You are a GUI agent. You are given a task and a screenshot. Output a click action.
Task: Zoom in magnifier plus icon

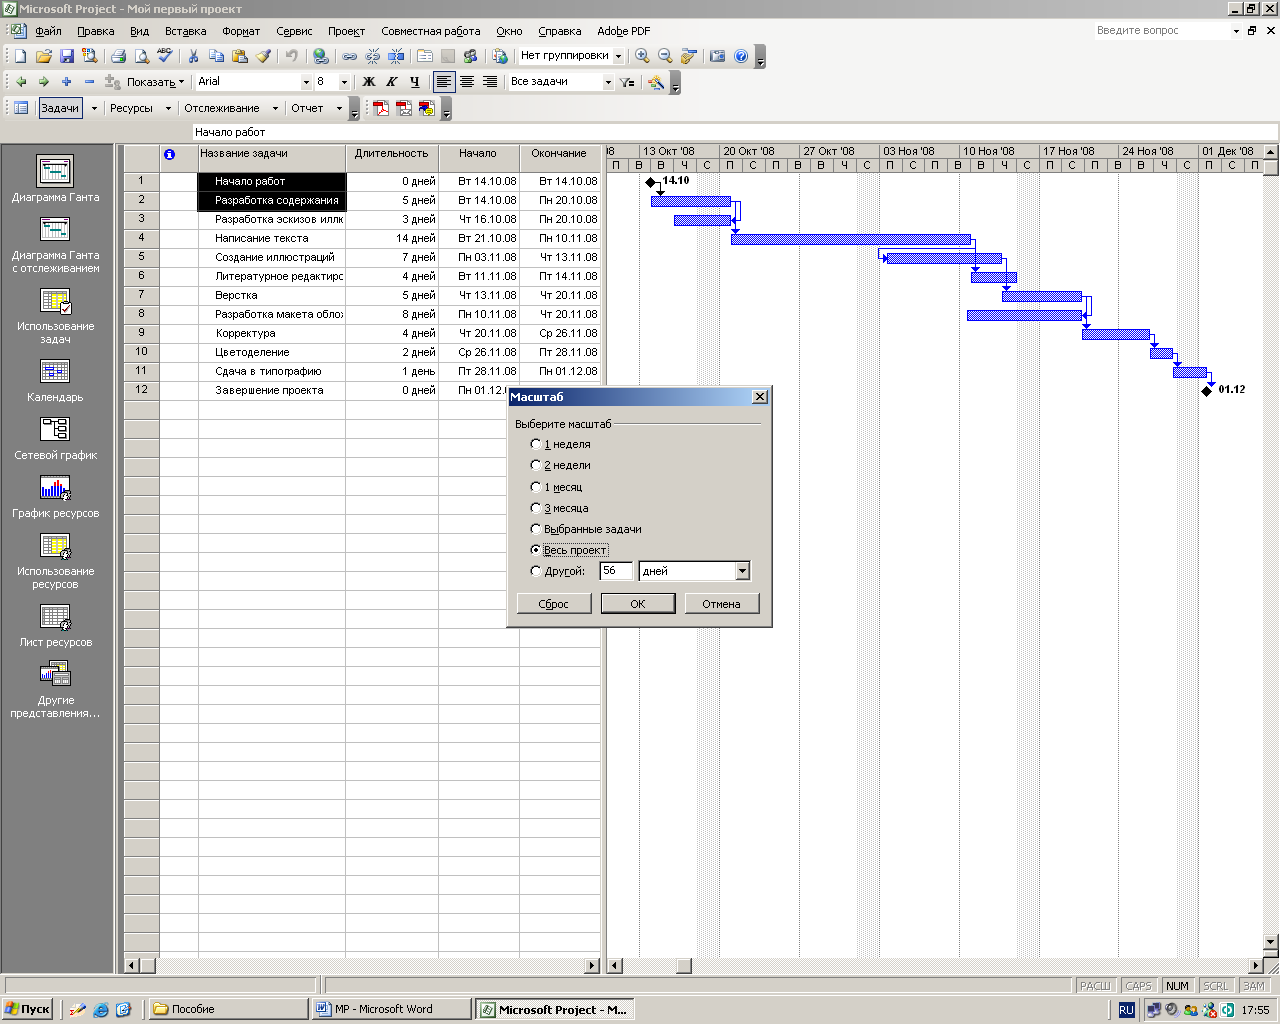coord(642,56)
